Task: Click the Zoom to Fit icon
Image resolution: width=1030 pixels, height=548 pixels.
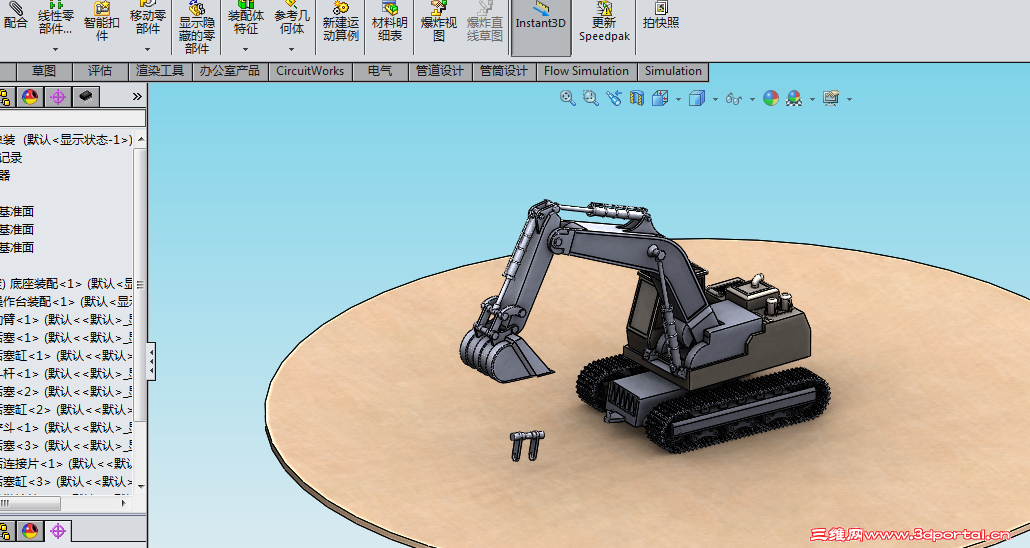Action: click(x=568, y=98)
